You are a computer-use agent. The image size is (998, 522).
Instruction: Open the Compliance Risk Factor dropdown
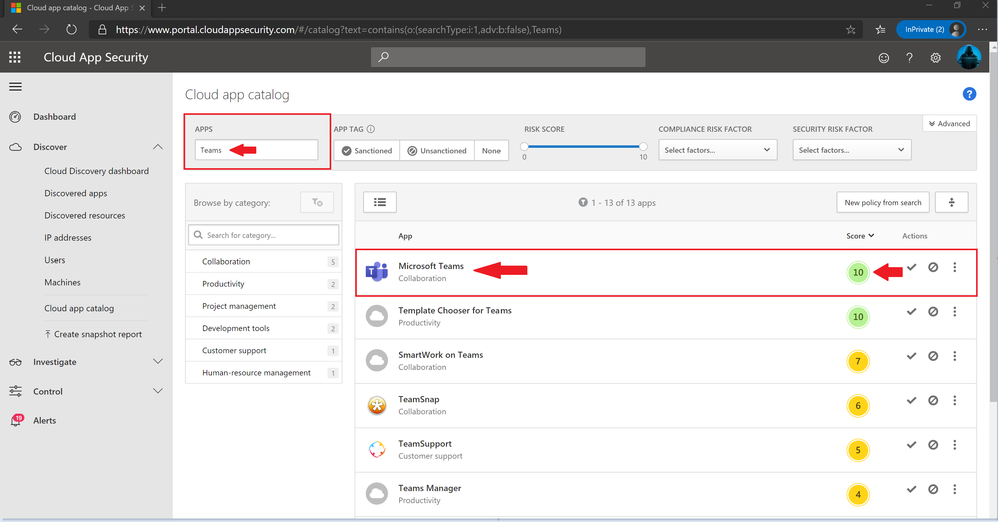point(717,150)
